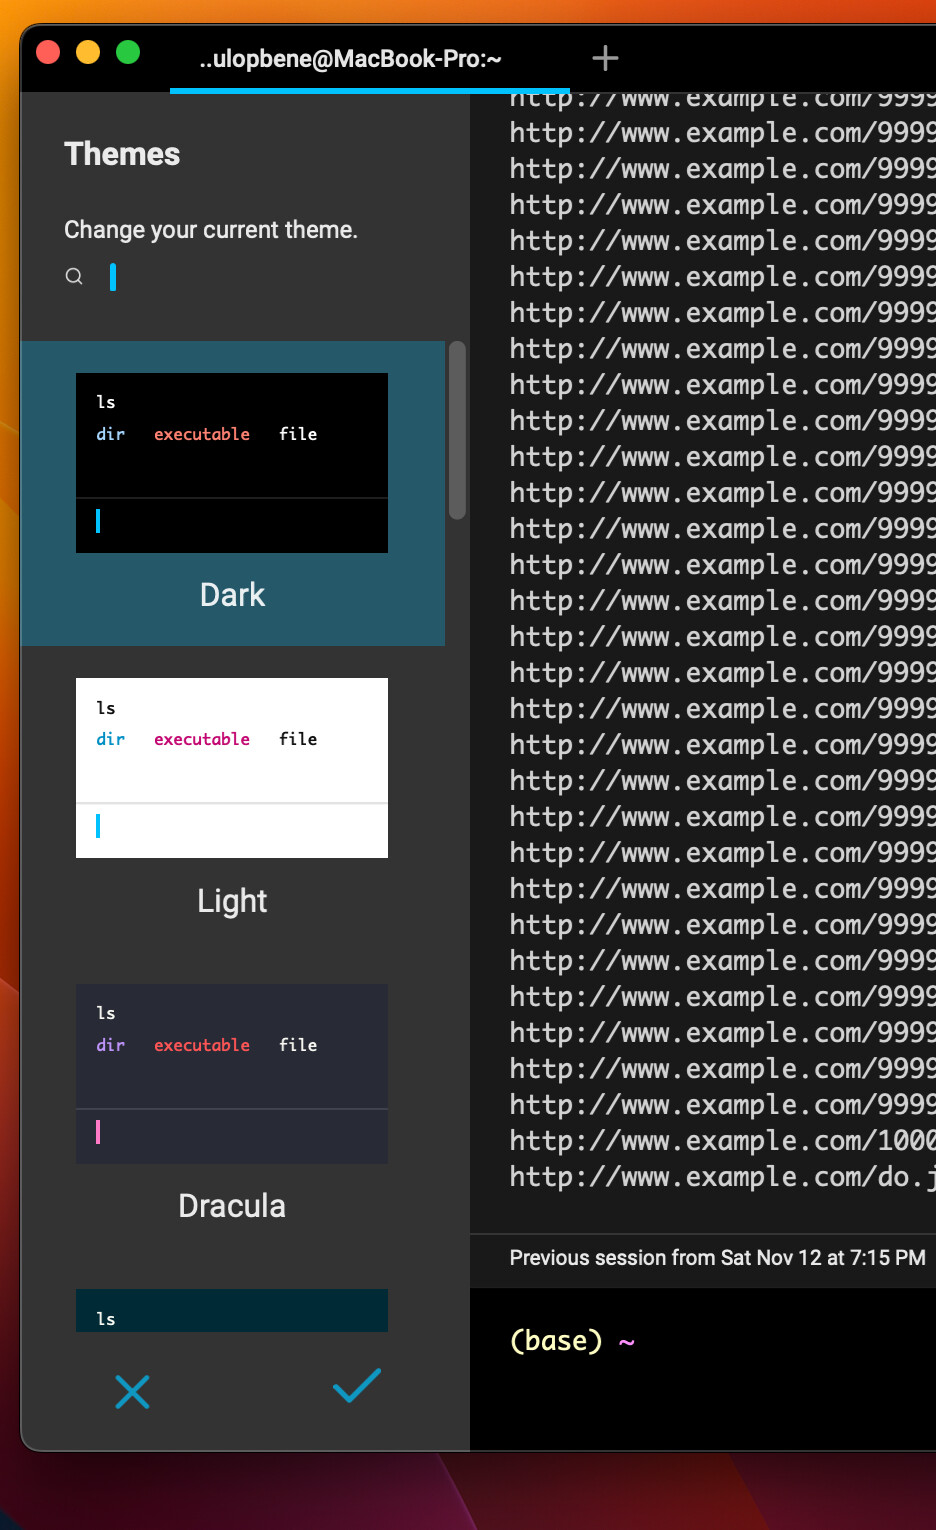Cancel theme change with the X icon
The width and height of the screenshot is (936, 1530).
pyautogui.click(x=132, y=1391)
